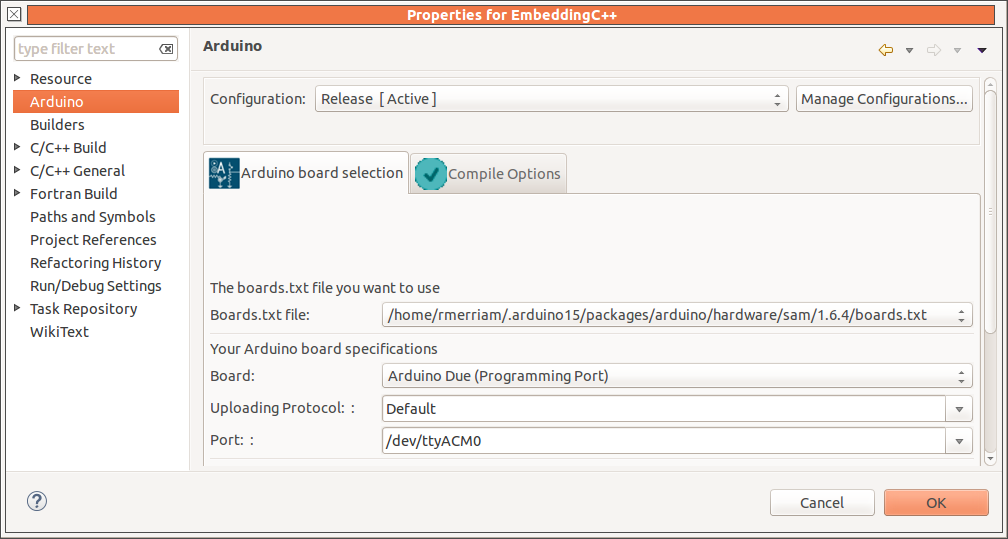
Task: Open the back history dropdown arrow
Action: point(909,50)
